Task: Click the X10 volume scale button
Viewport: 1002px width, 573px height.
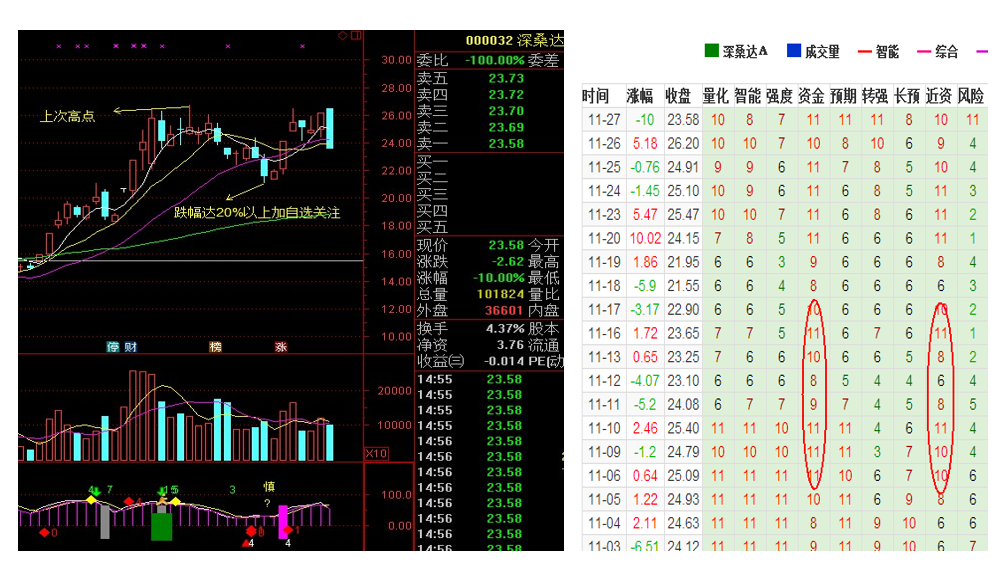Action: click(x=376, y=454)
